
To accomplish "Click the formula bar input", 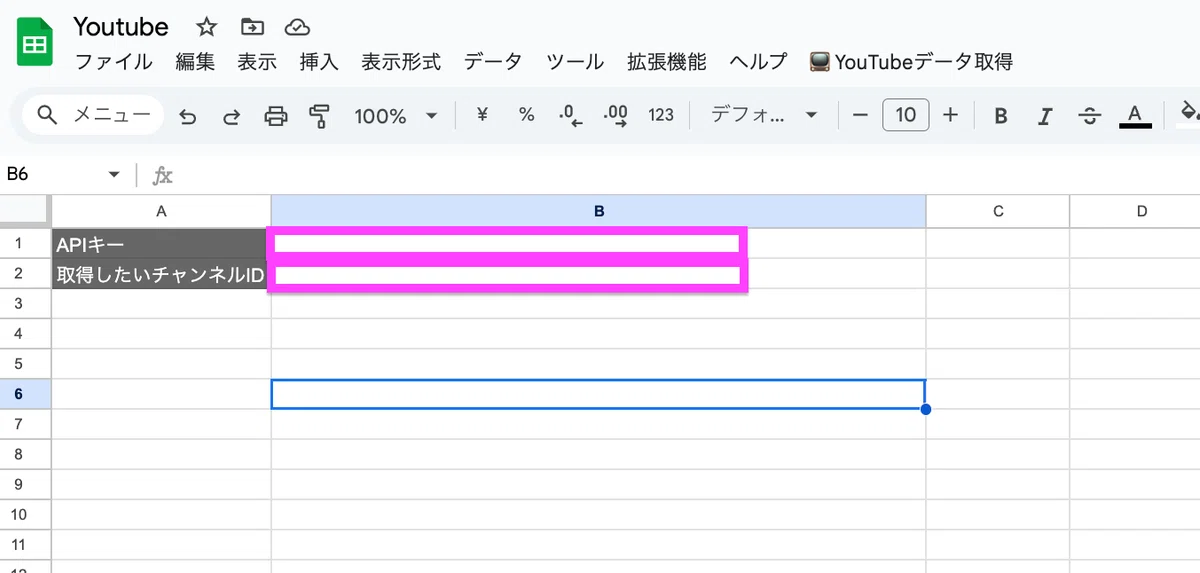I will (x=690, y=175).
